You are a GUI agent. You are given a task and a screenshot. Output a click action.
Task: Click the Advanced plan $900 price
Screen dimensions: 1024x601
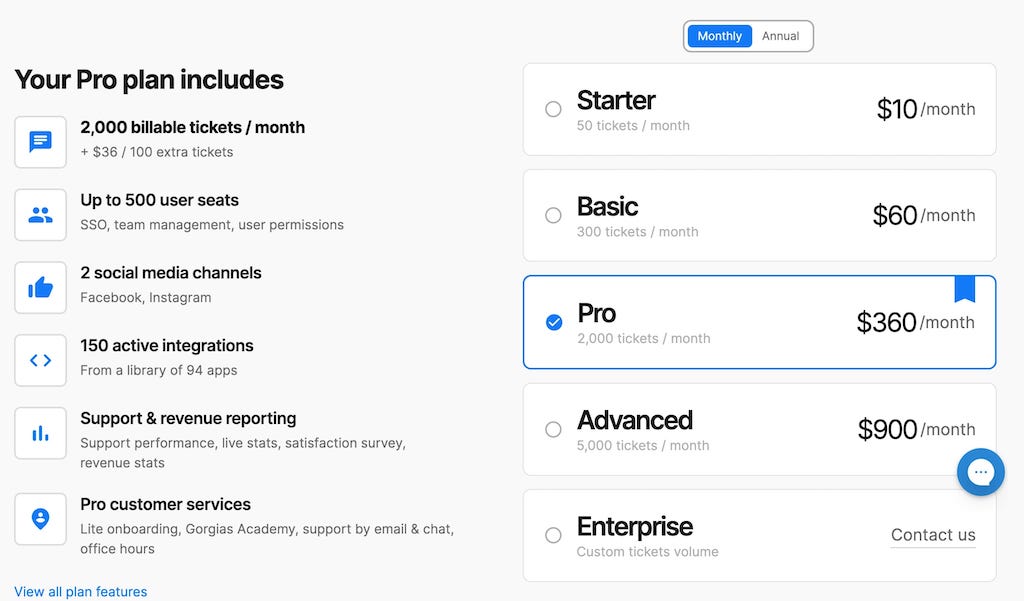[887, 429]
